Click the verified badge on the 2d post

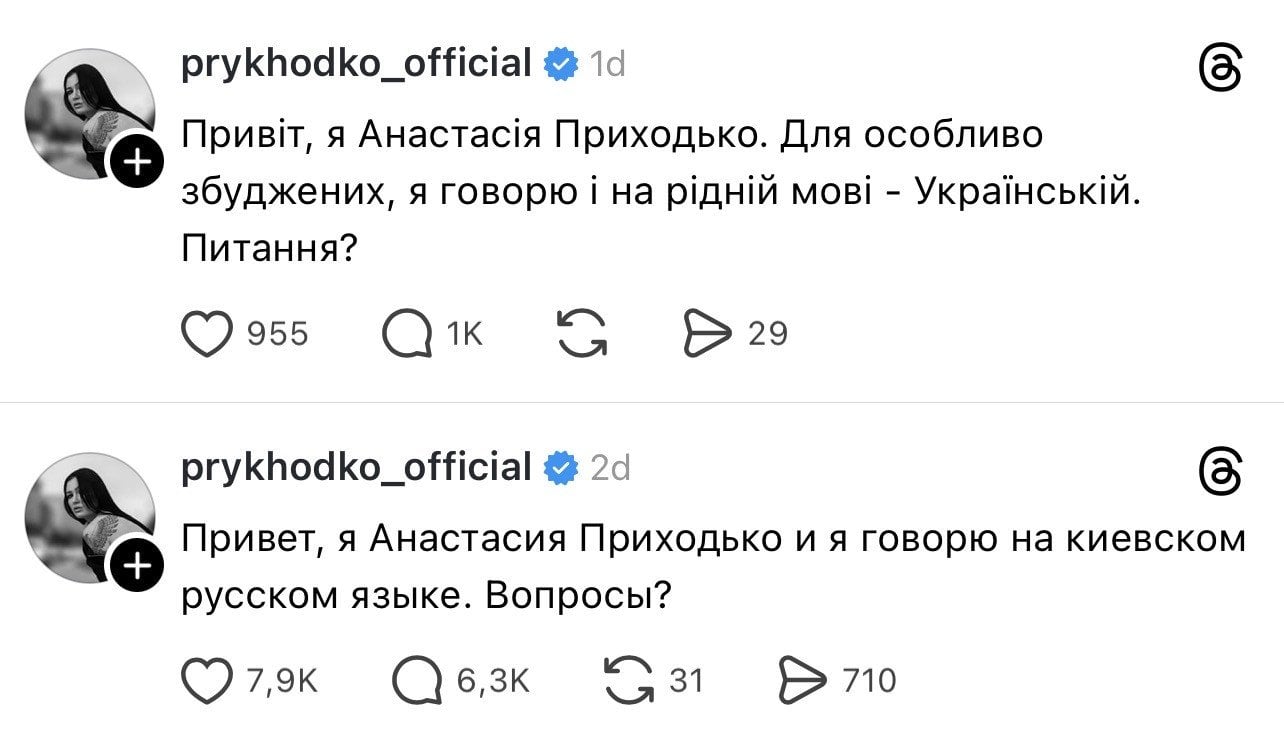click(560, 467)
